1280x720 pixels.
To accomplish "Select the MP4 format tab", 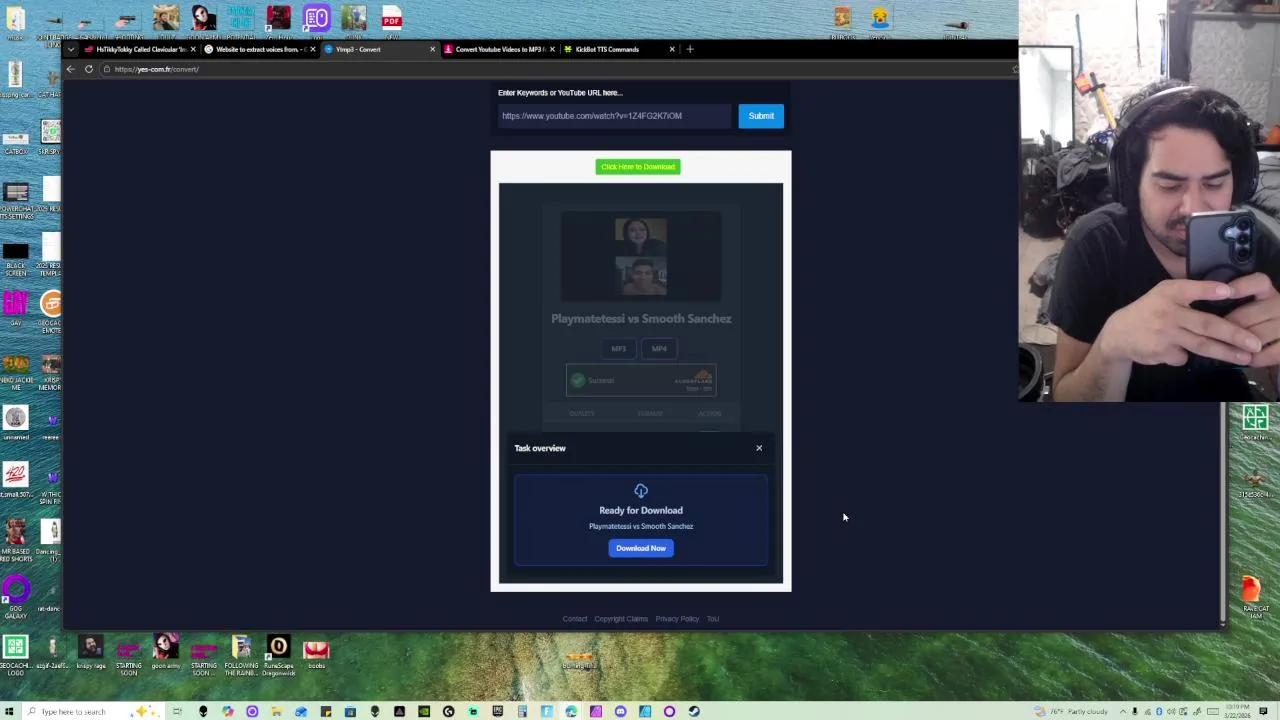I will pos(659,349).
